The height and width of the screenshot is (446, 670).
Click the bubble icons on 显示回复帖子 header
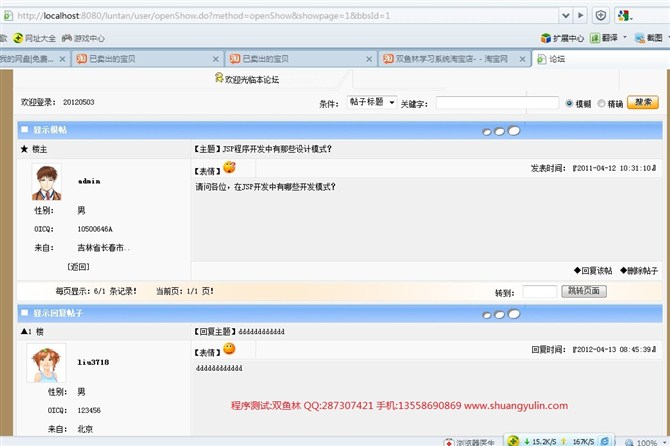coord(501,314)
